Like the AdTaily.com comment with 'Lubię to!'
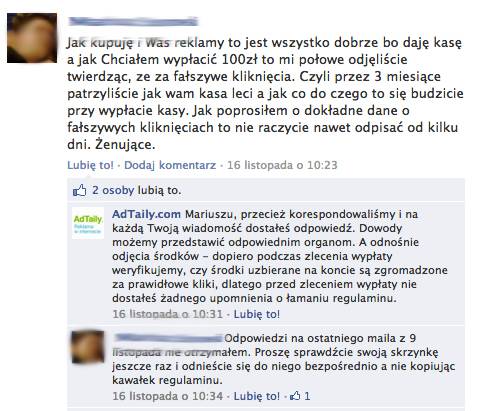The width and height of the screenshot is (495, 411). pyautogui.click(x=257, y=314)
